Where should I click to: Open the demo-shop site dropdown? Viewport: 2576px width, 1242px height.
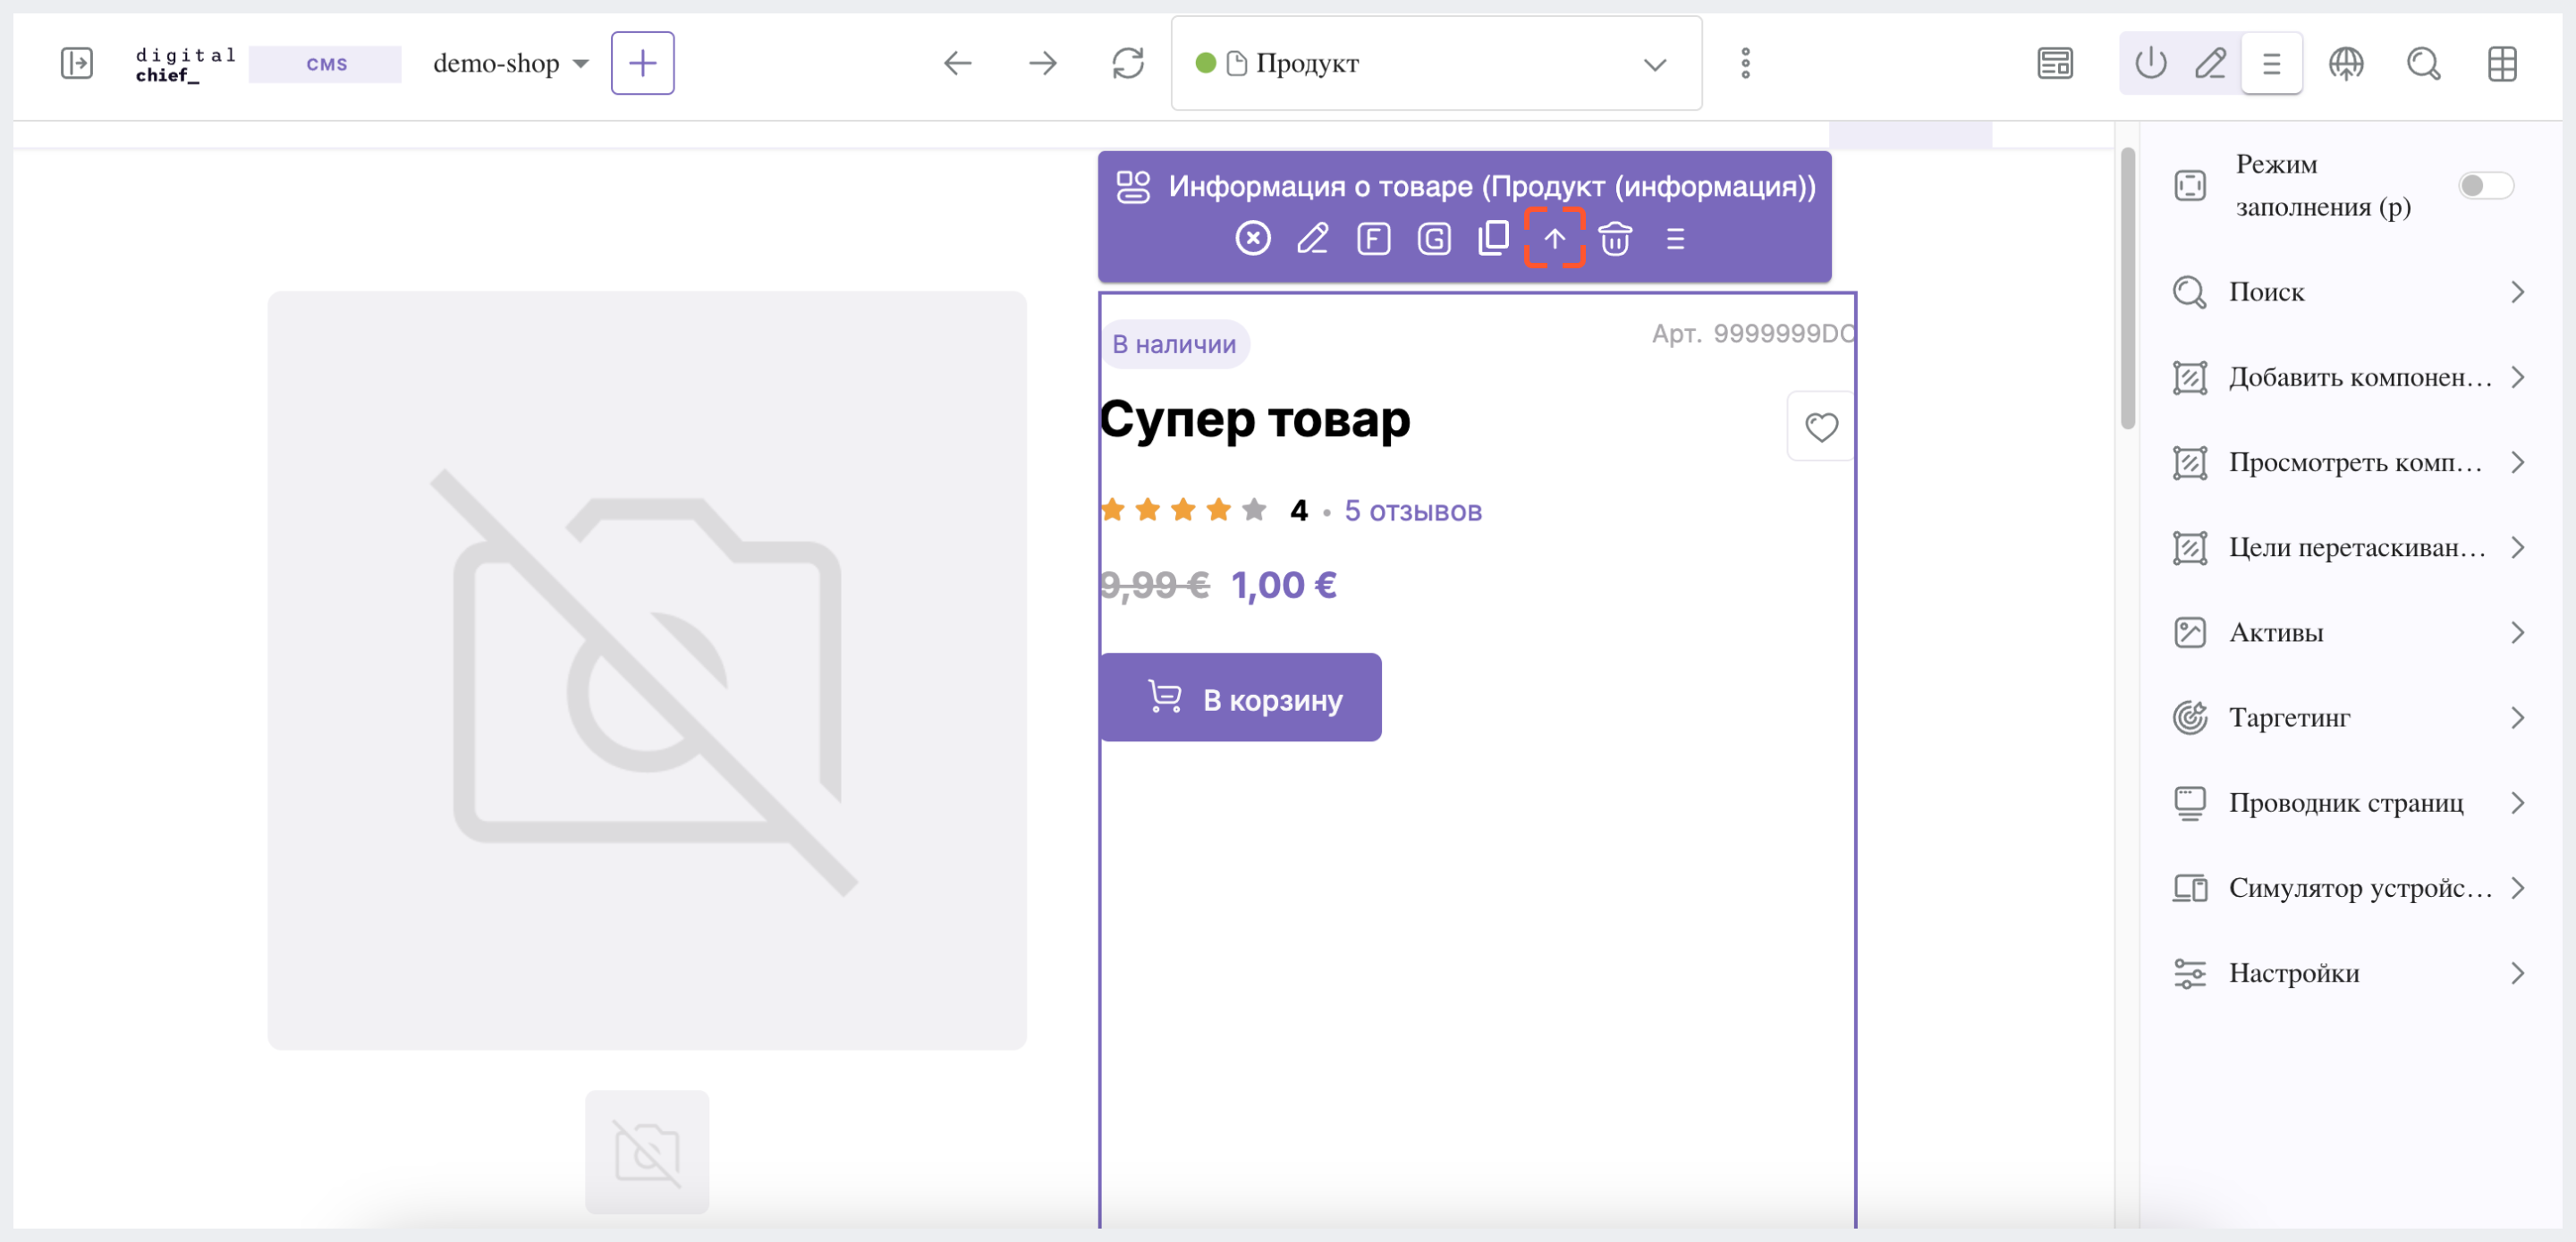point(510,63)
